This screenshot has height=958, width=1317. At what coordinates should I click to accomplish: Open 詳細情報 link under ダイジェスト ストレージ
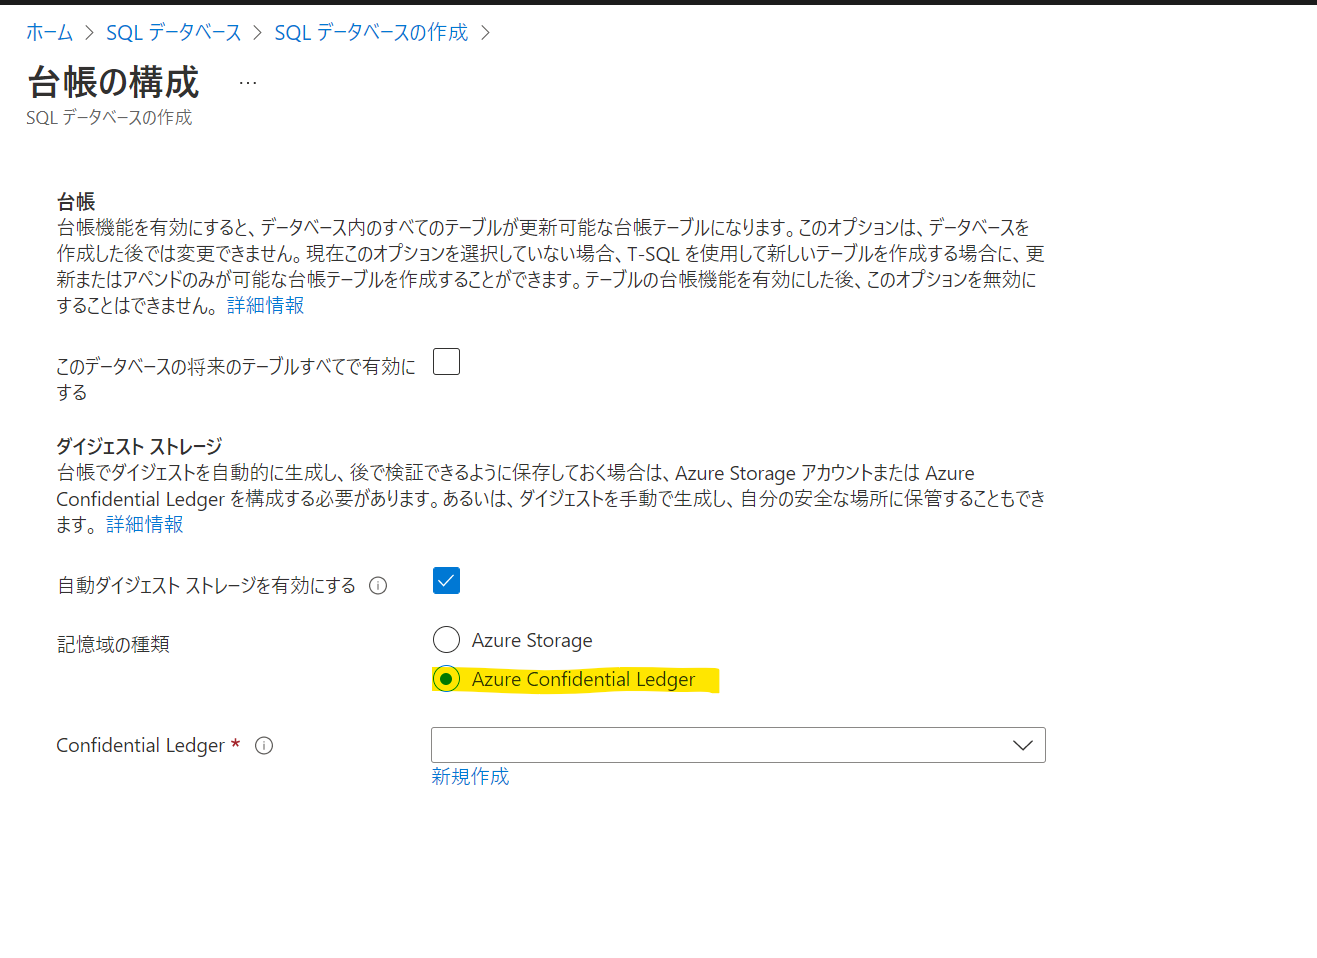[143, 524]
